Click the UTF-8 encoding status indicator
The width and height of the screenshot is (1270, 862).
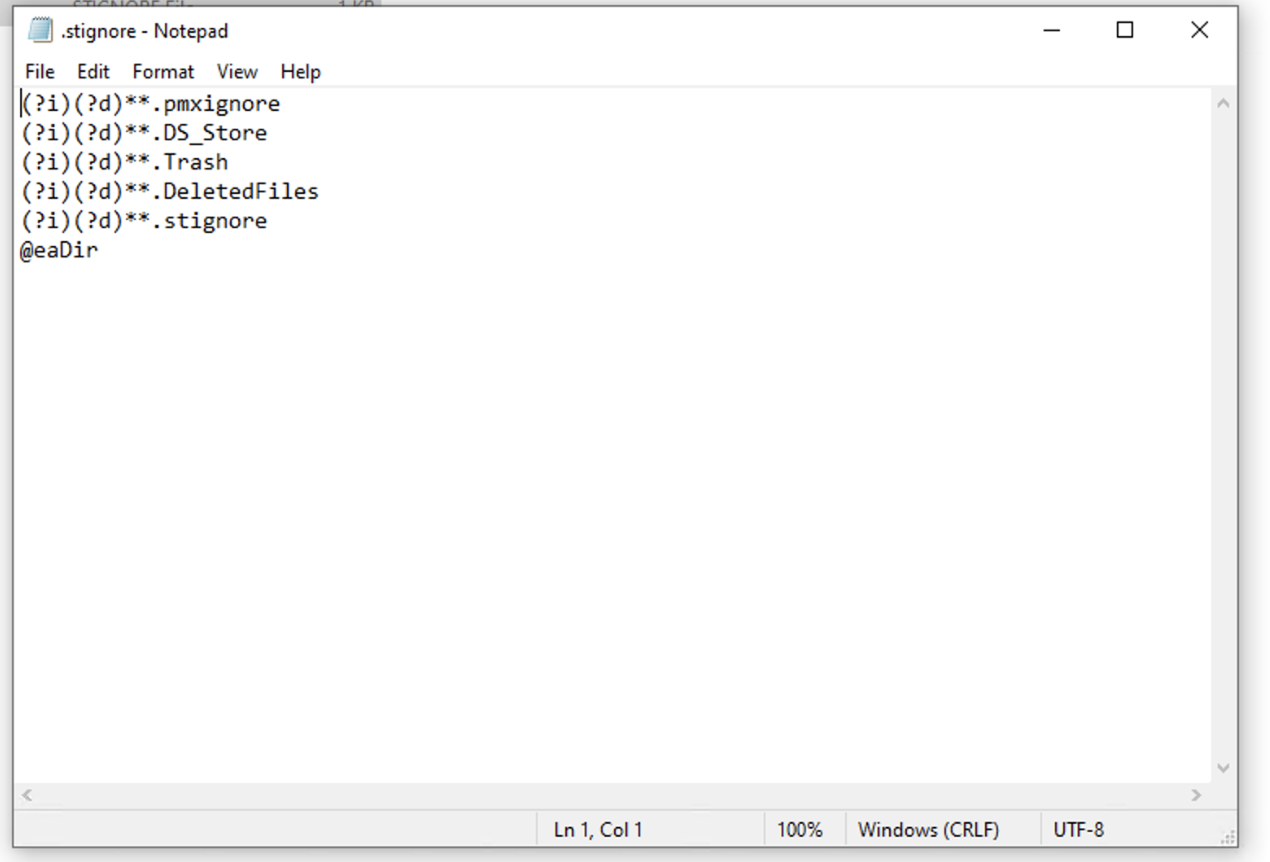coord(1079,830)
